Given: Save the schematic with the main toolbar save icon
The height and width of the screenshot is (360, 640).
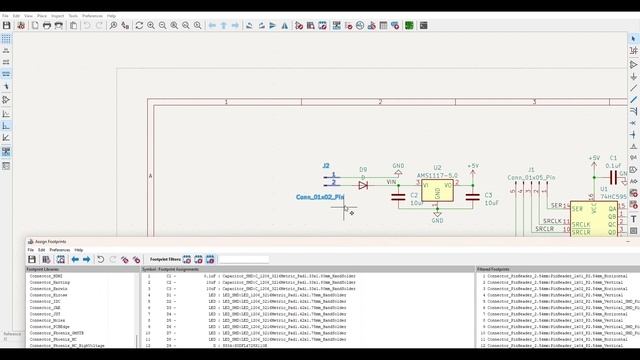Looking at the screenshot, I should tap(7, 25).
